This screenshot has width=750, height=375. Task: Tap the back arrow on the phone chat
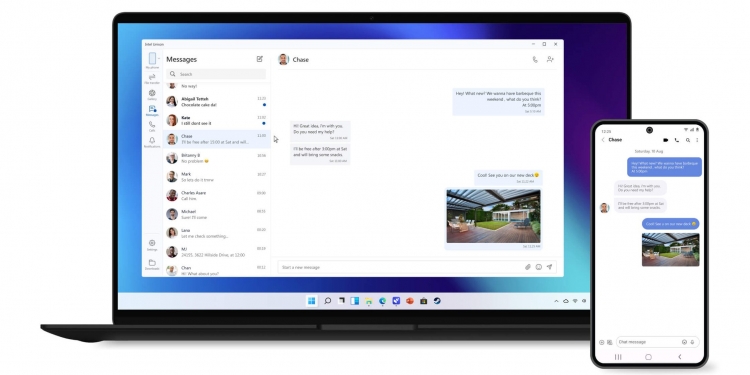point(603,140)
